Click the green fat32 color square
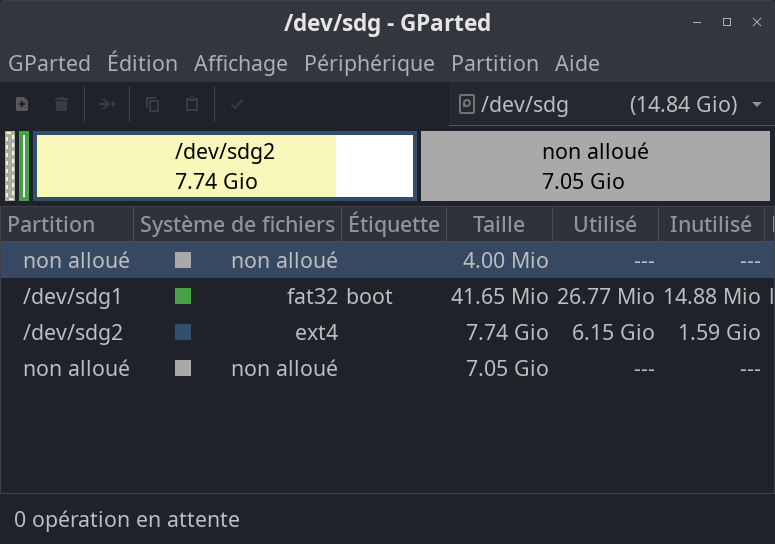Viewport: 775px width, 544px height. 182,297
